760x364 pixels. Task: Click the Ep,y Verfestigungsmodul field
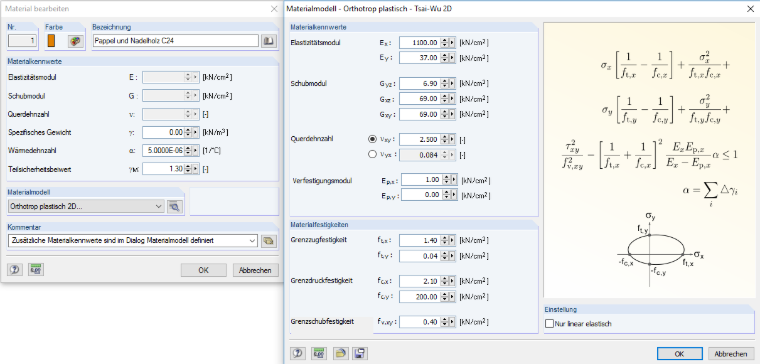421,195
